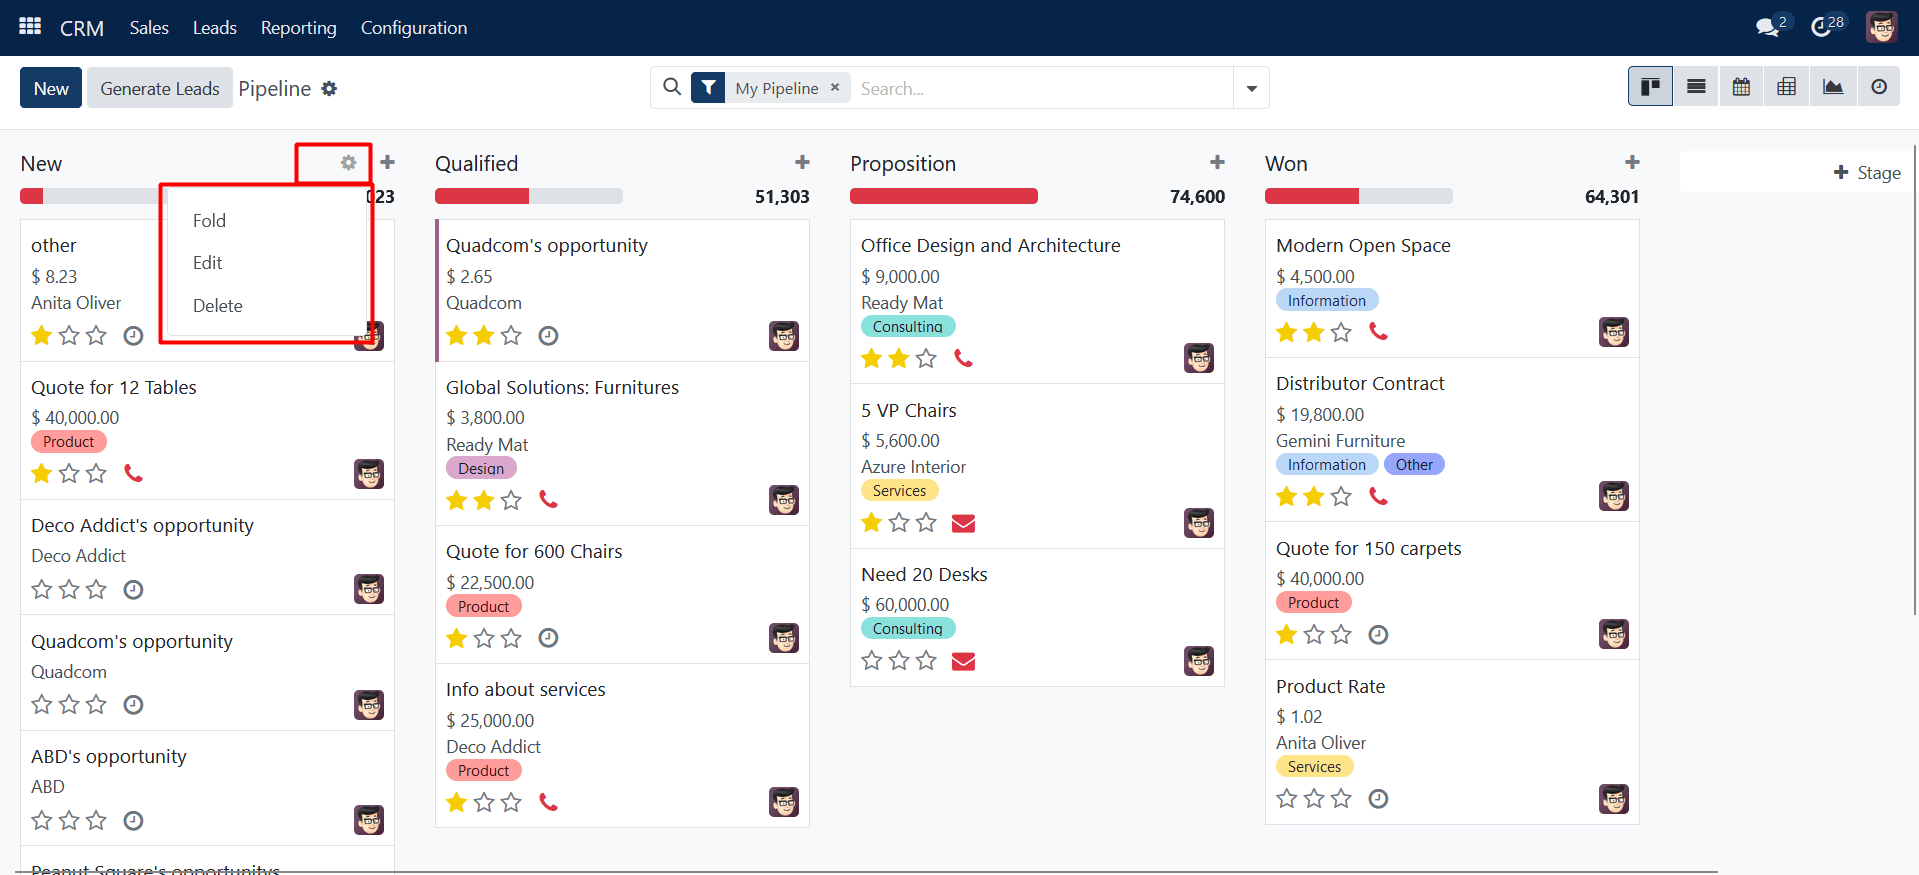Viewport: 1919px width, 875px height.
Task: Expand the search options dropdown arrow
Action: (1251, 88)
